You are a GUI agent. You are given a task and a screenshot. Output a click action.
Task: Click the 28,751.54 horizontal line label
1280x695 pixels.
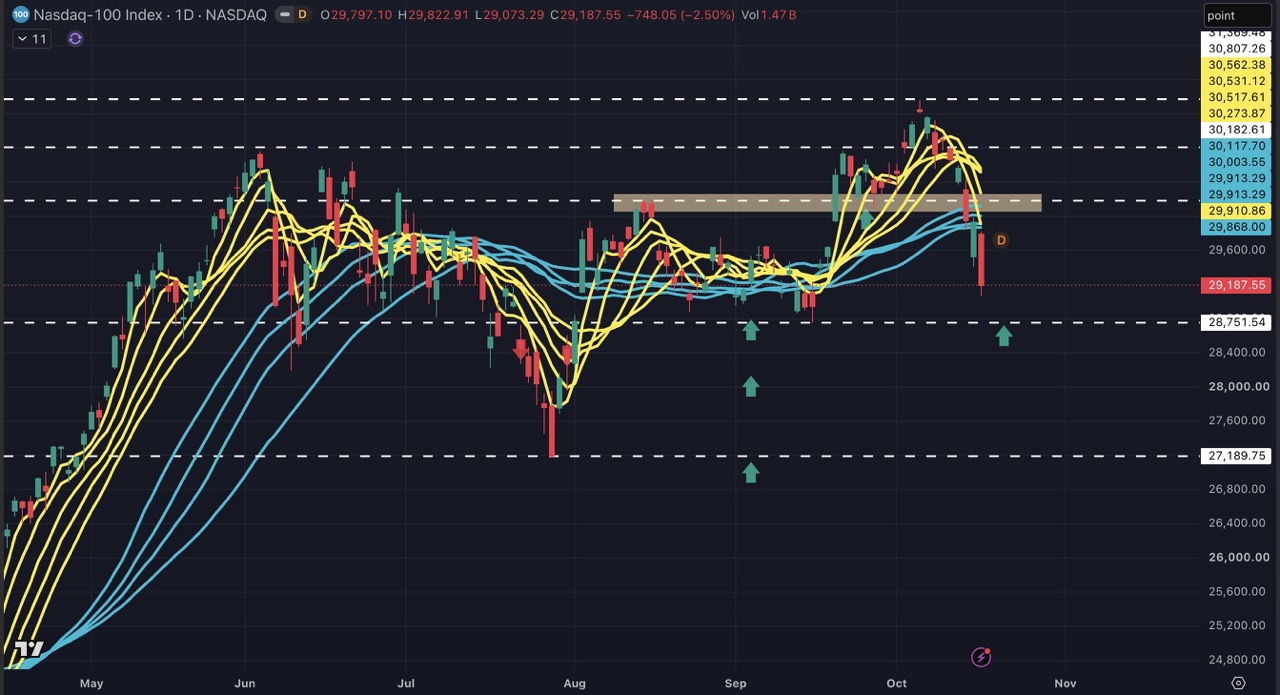coord(1237,322)
